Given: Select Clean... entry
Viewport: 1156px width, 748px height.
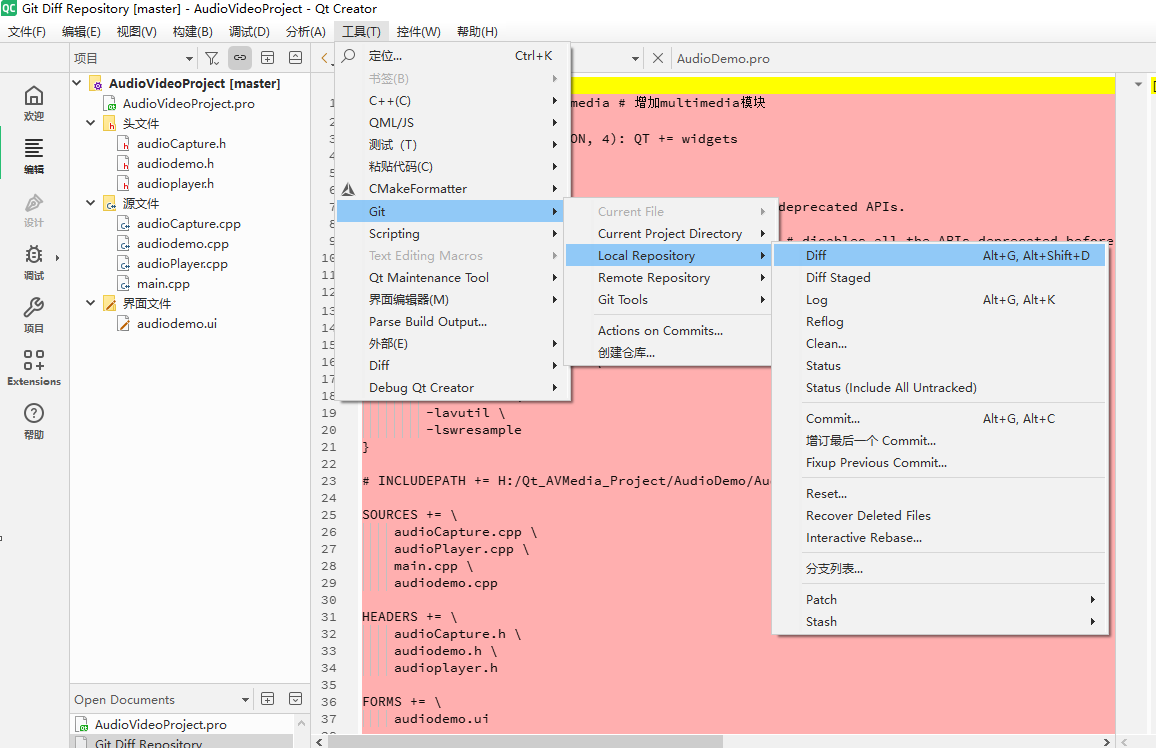Looking at the screenshot, I should click(941, 343).
